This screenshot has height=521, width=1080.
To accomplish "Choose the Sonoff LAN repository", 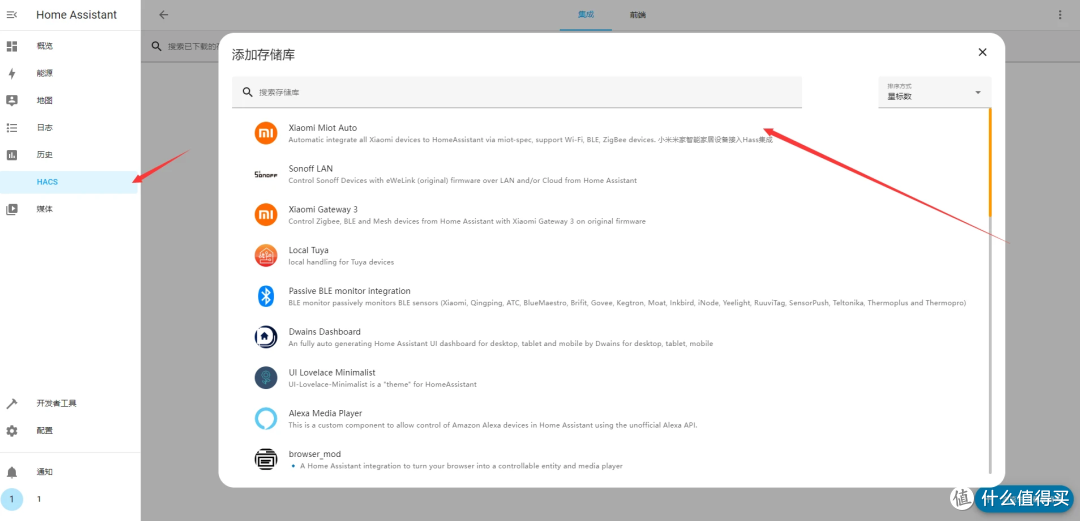I will click(x=610, y=174).
